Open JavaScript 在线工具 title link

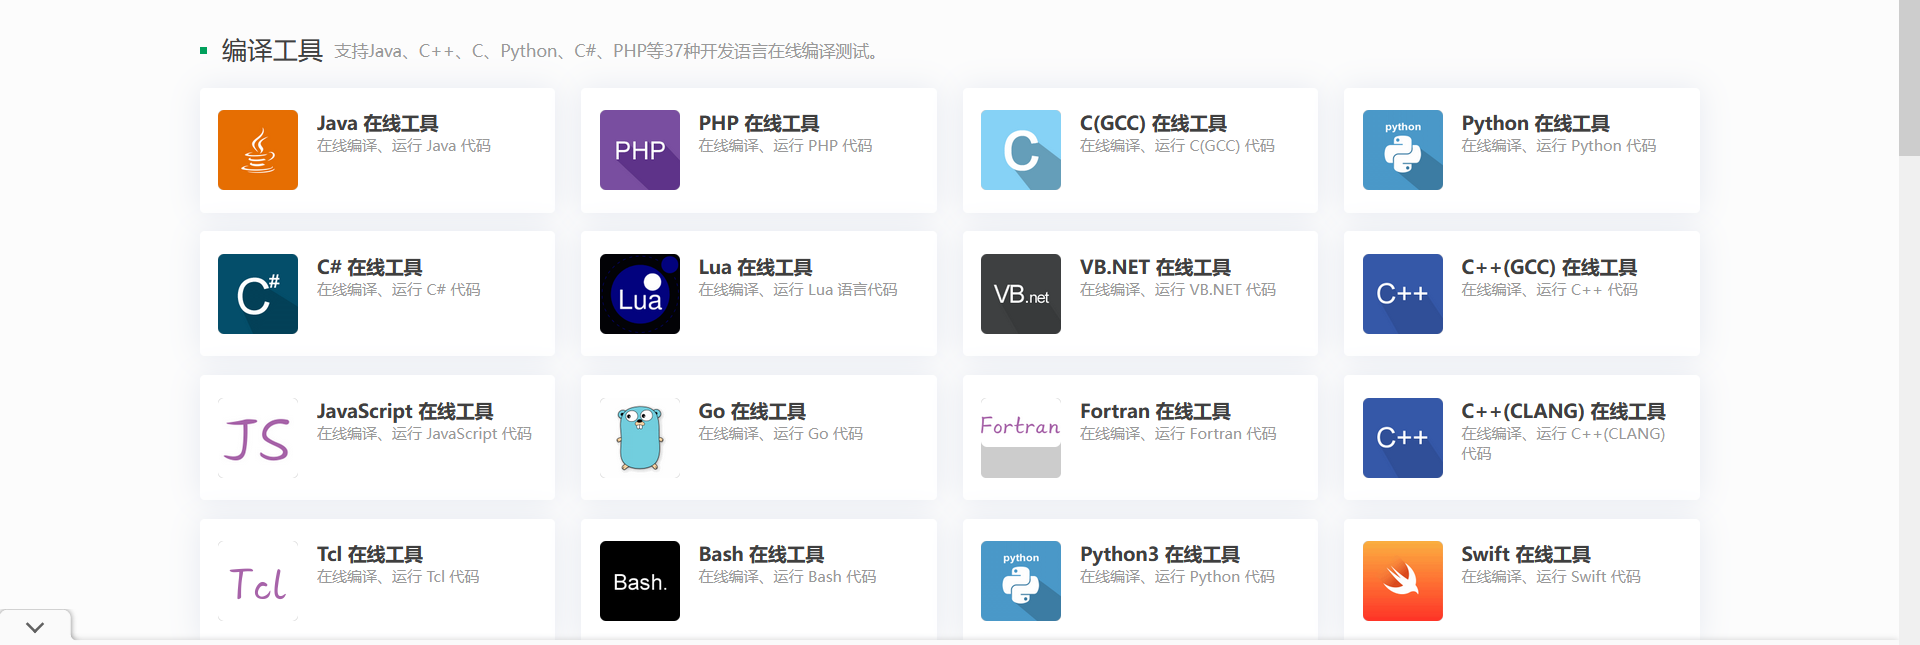(405, 412)
